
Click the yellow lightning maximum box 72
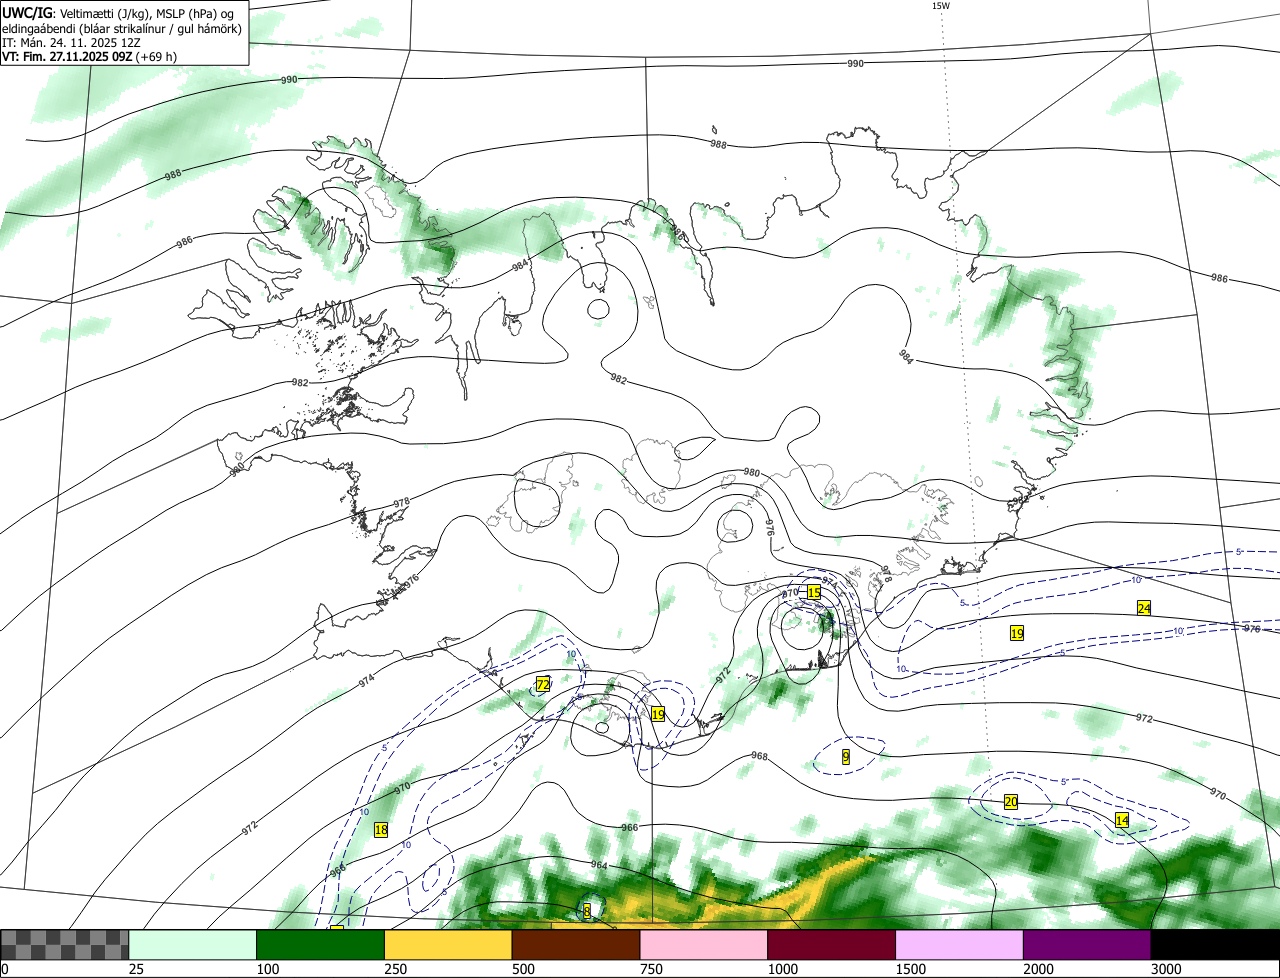coord(543,685)
